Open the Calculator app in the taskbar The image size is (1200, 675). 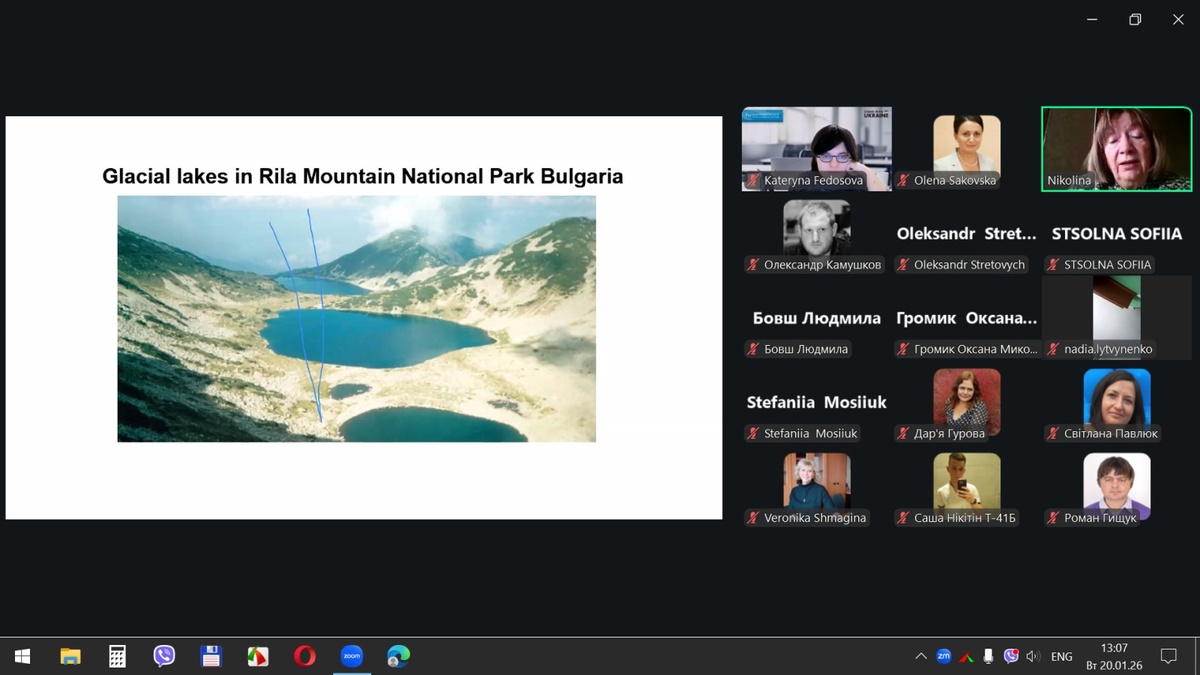click(x=117, y=656)
